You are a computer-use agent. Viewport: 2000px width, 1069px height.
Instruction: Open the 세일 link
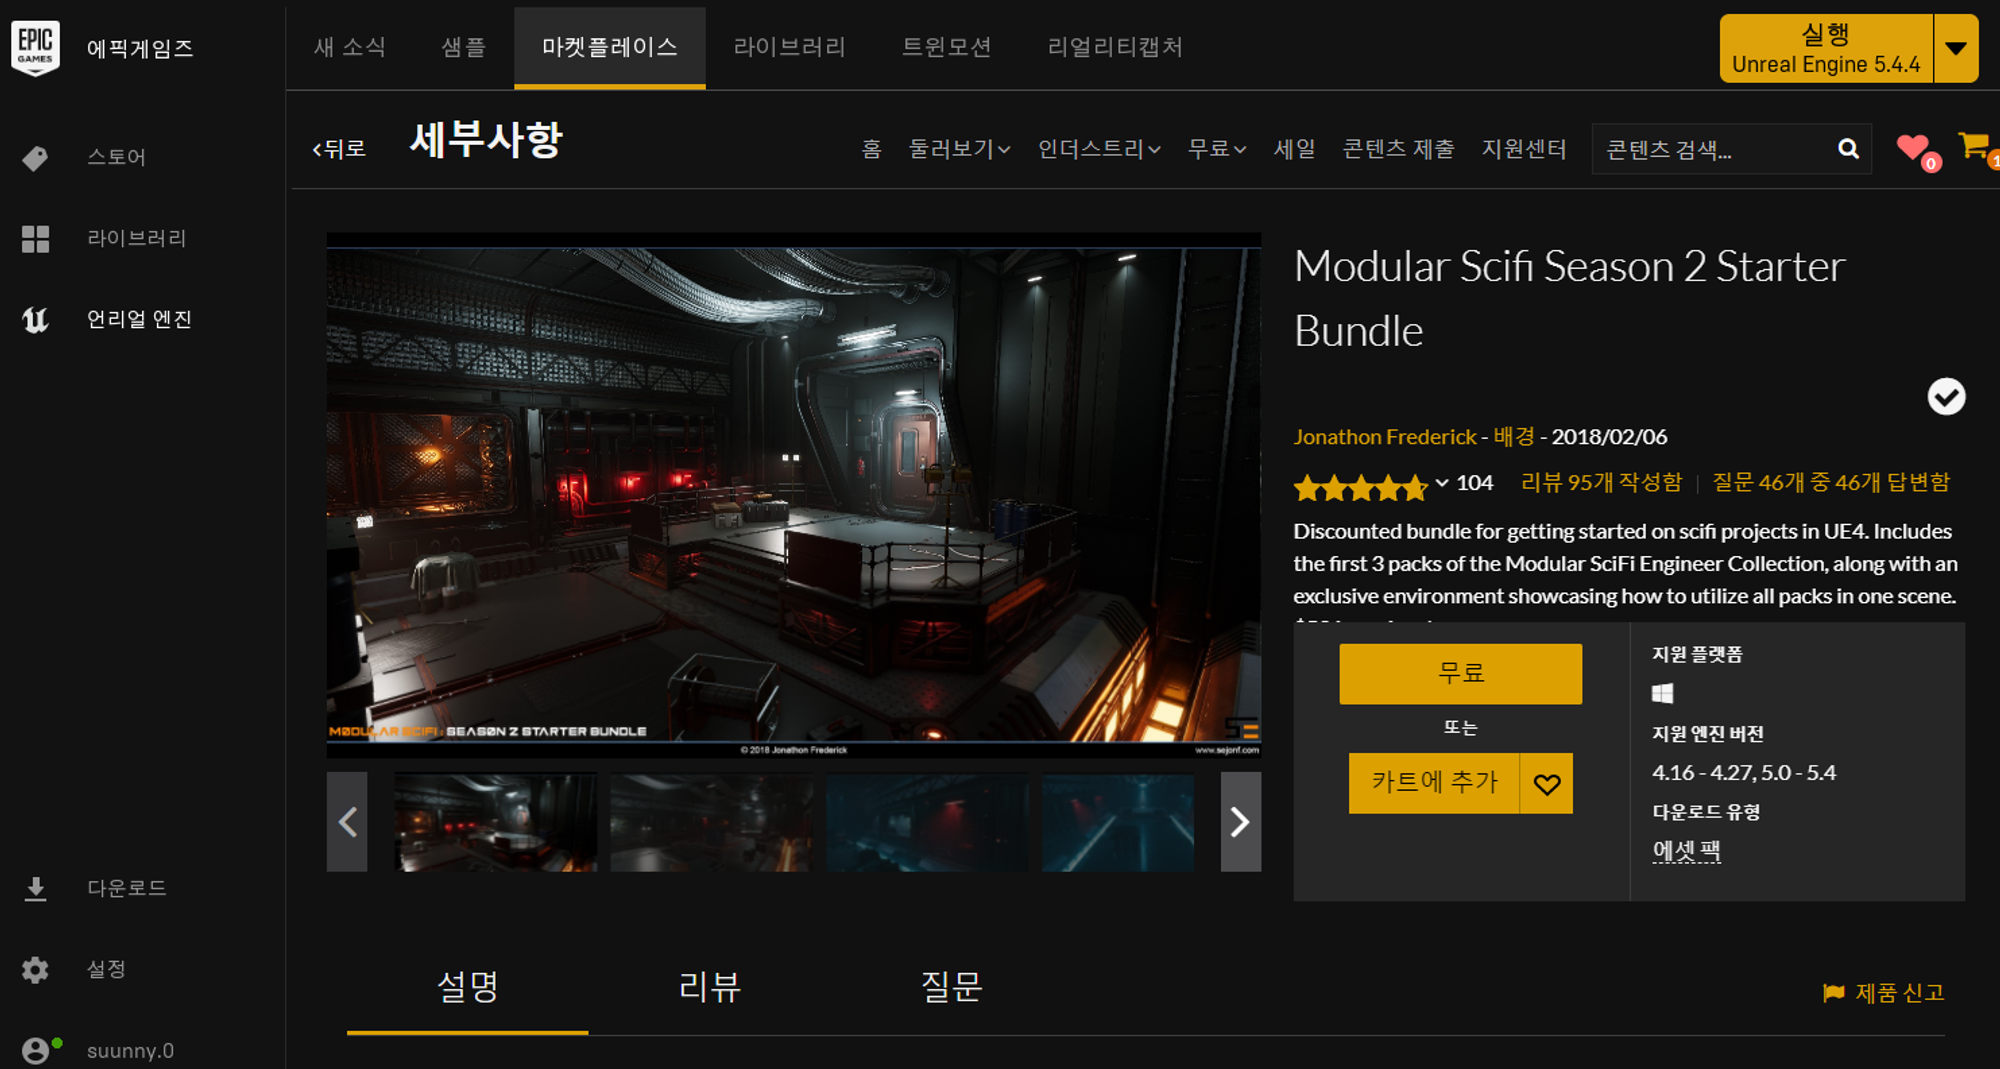click(1294, 149)
